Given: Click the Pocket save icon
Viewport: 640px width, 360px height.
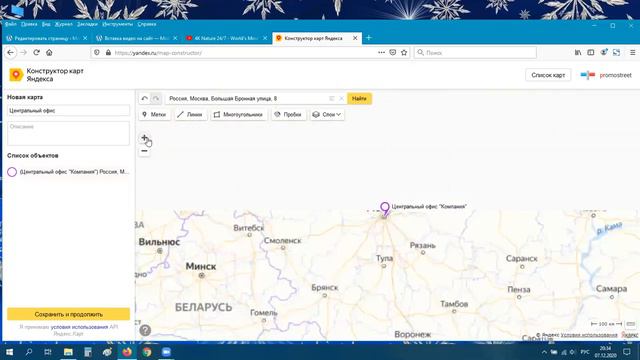Looking at the screenshot, I should (393, 53).
